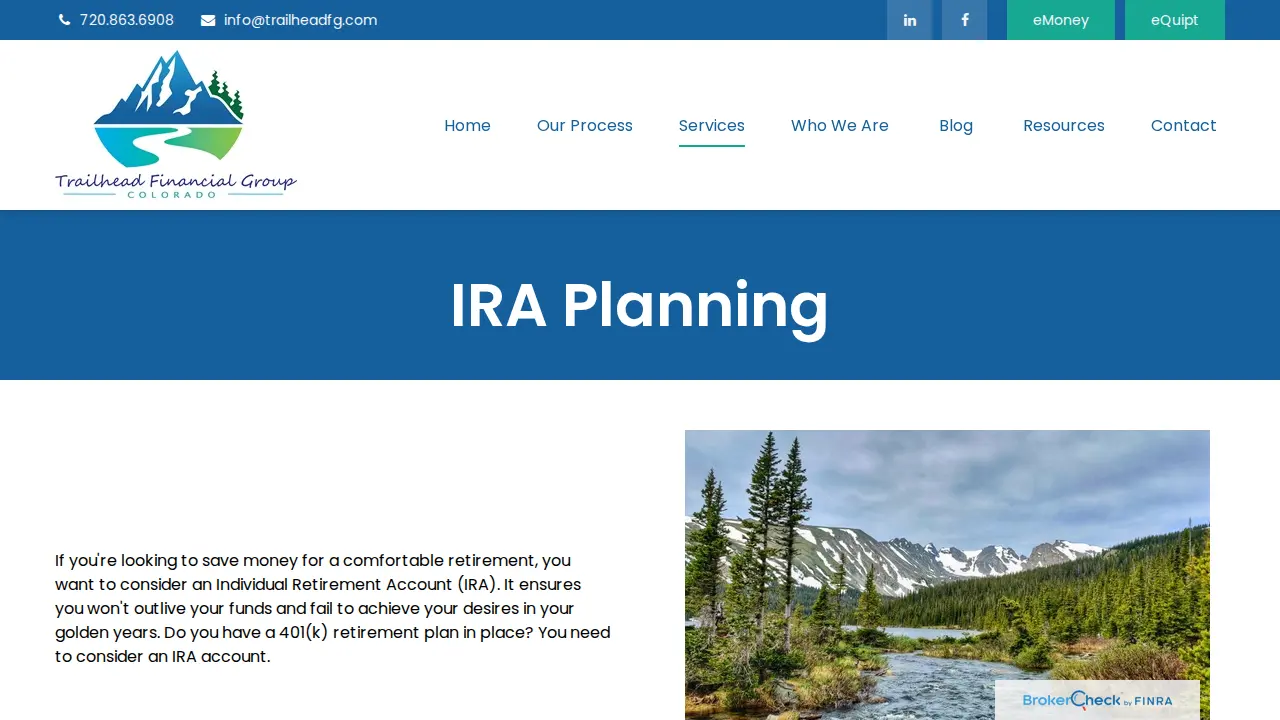Select the Services menu item

point(712,125)
